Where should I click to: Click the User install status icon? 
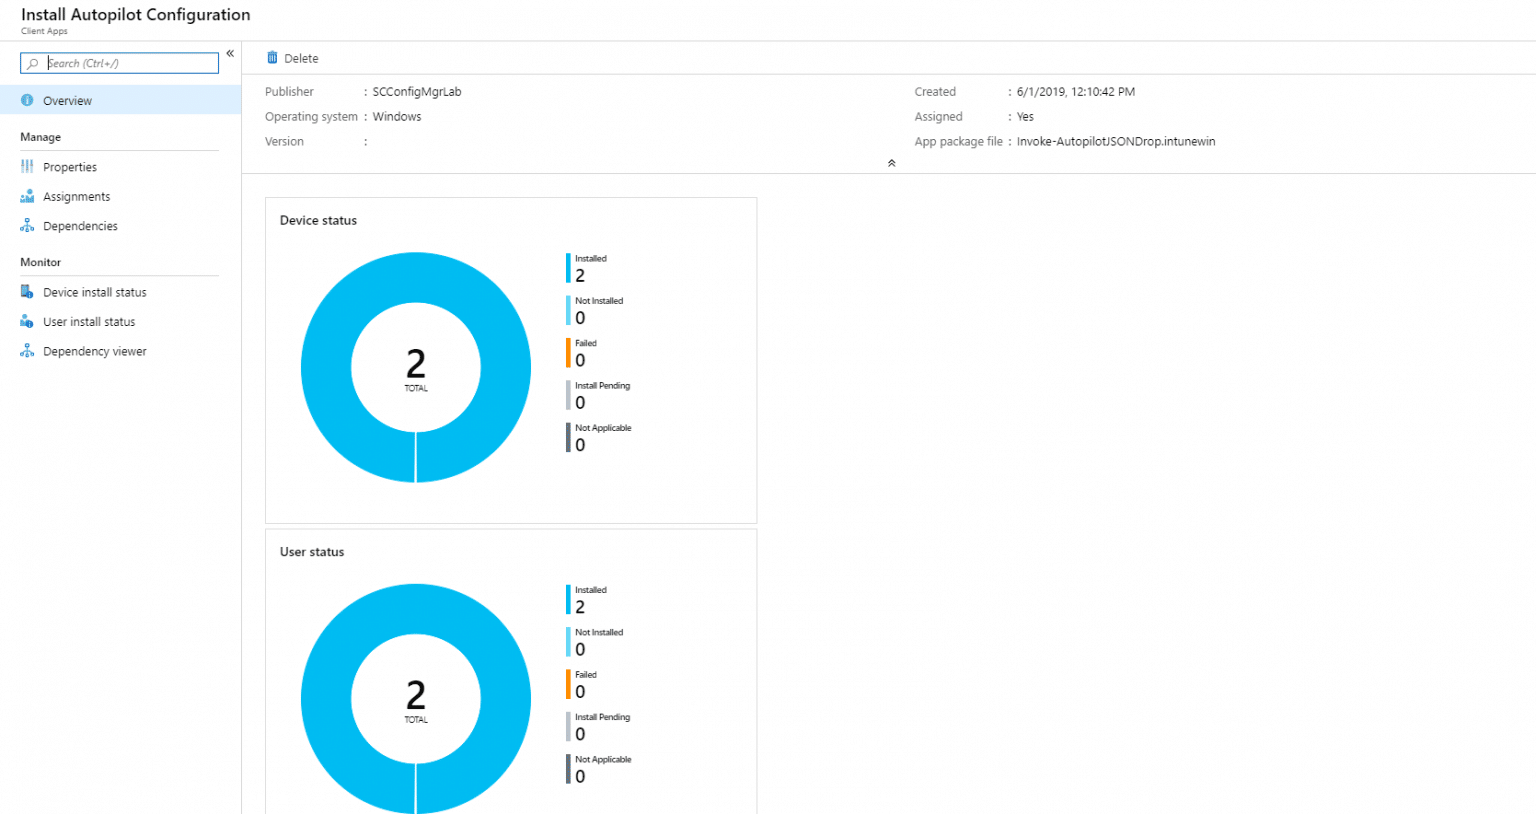[26, 321]
